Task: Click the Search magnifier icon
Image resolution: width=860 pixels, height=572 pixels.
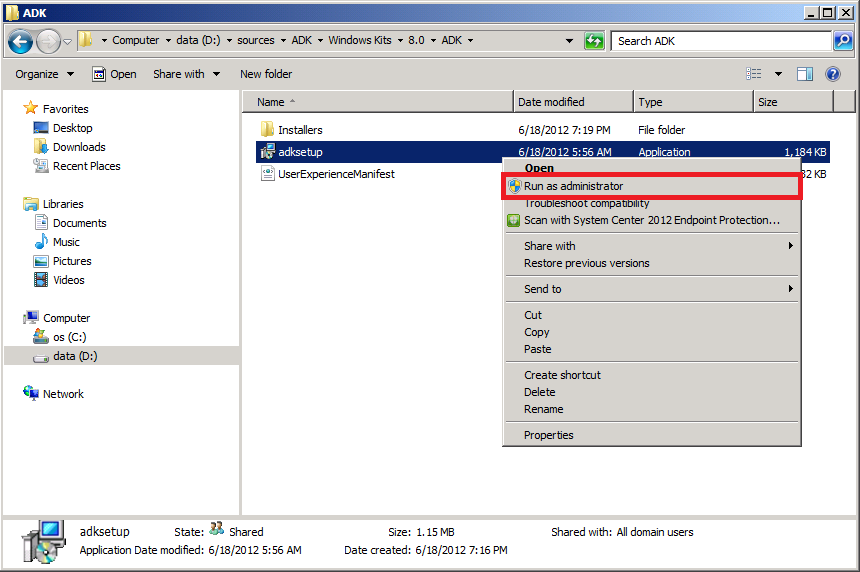Action: click(842, 41)
